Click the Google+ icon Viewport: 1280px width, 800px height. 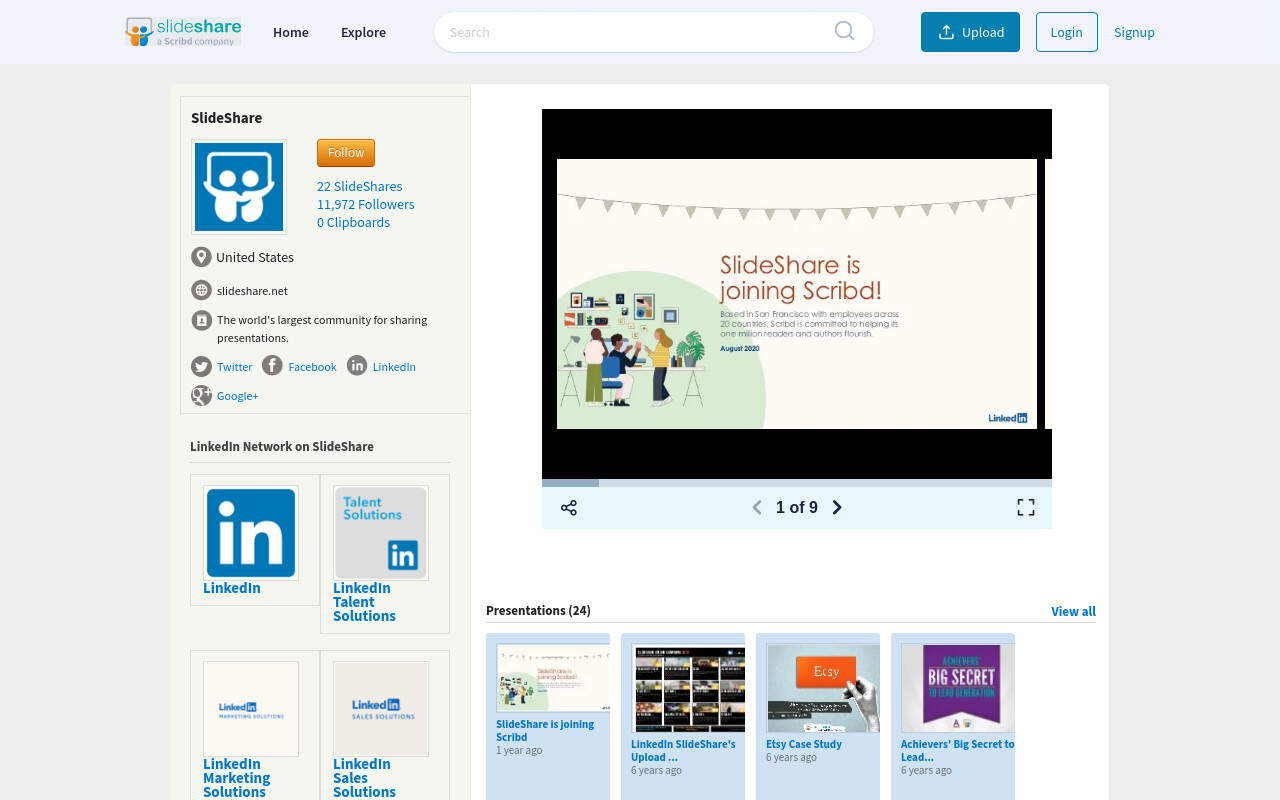point(201,395)
